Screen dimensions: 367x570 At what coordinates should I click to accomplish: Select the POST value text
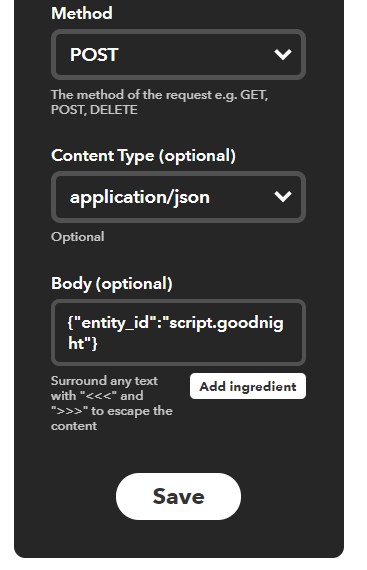point(94,55)
